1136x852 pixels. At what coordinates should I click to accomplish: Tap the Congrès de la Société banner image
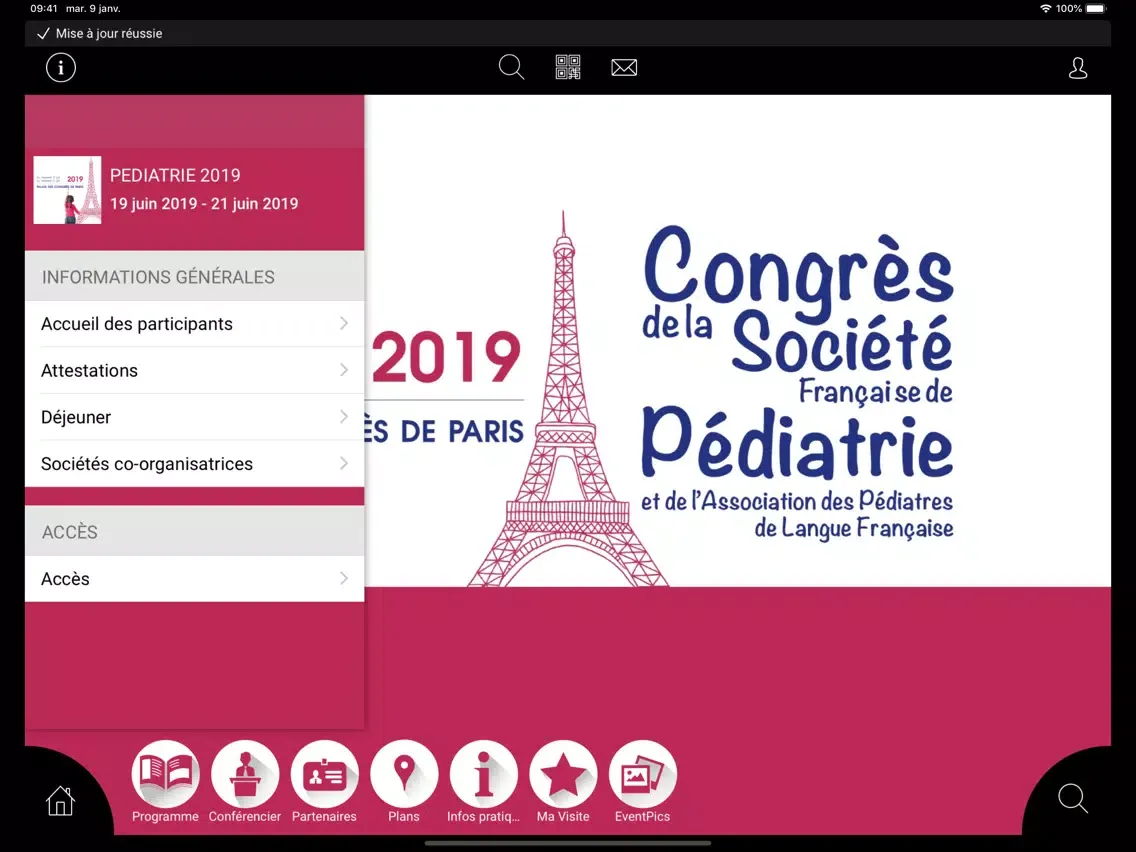point(738,341)
